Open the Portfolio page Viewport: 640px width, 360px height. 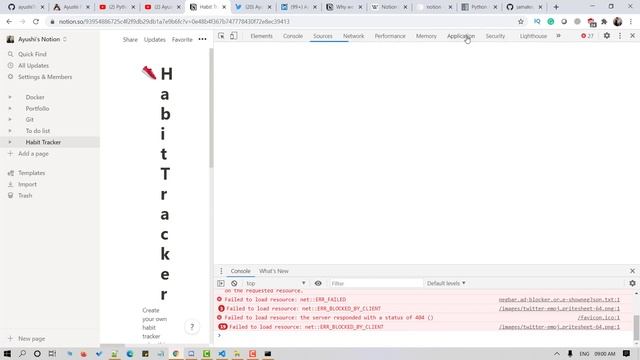[37, 109]
